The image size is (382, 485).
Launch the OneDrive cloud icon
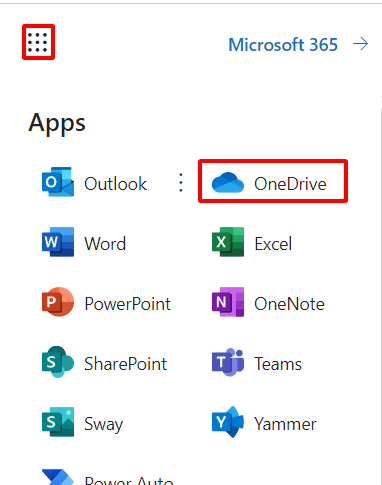click(x=228, y=182)
